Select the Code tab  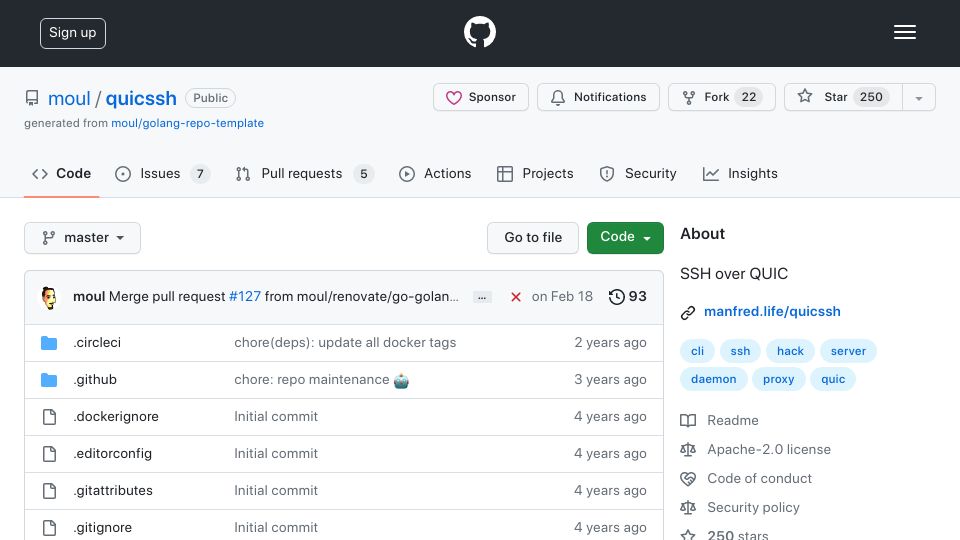coord(61,174)
